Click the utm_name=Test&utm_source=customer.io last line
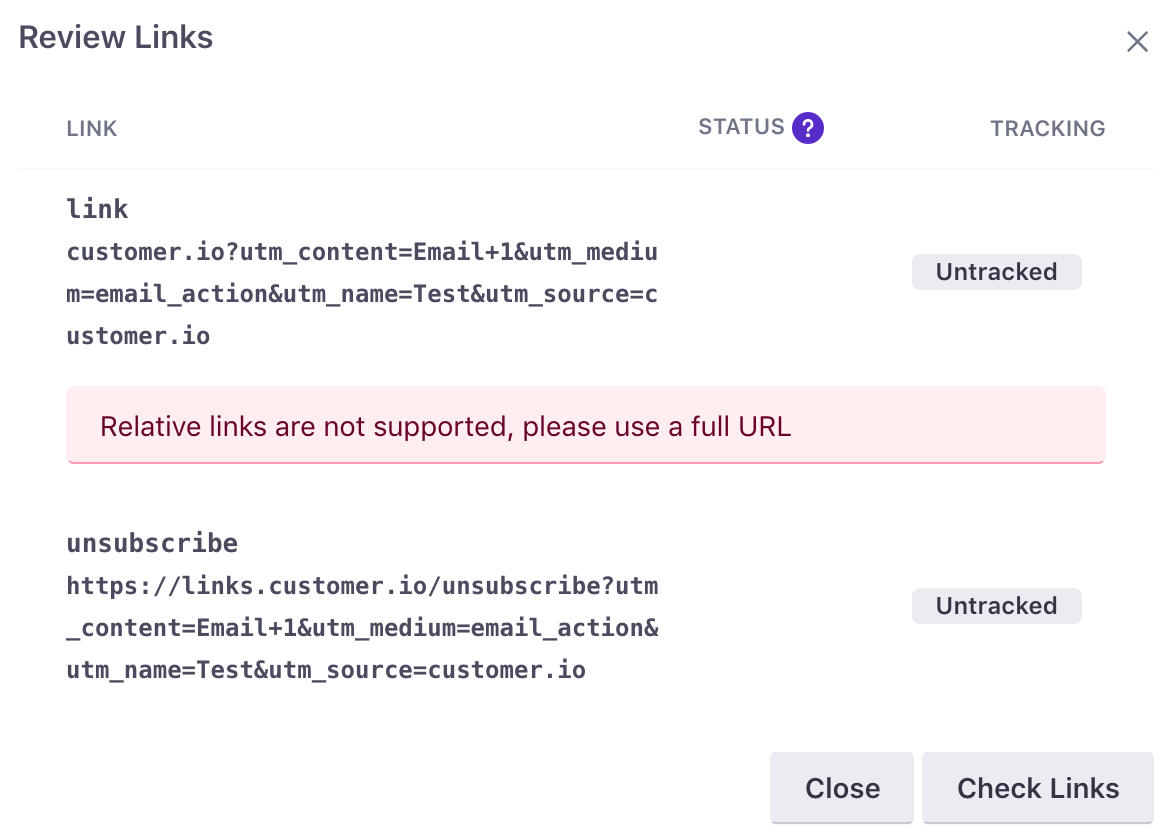 click(326, 670)
